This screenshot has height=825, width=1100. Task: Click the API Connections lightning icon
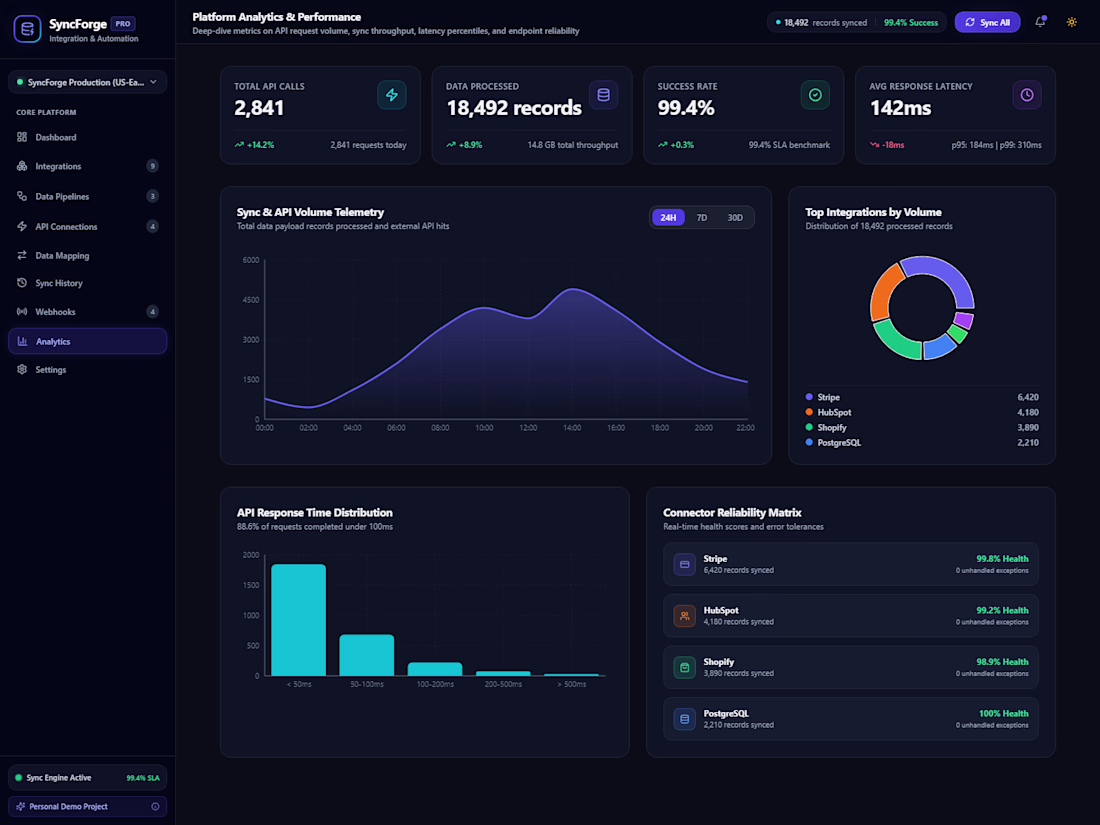pos(22,227)
